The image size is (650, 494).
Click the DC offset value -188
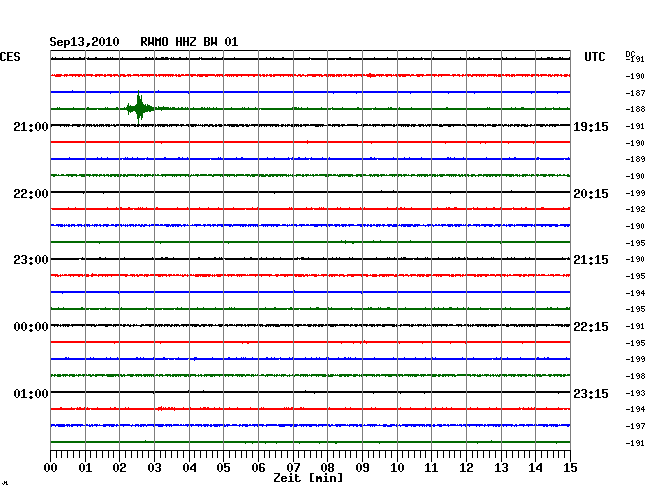click(x=635, y=109)
